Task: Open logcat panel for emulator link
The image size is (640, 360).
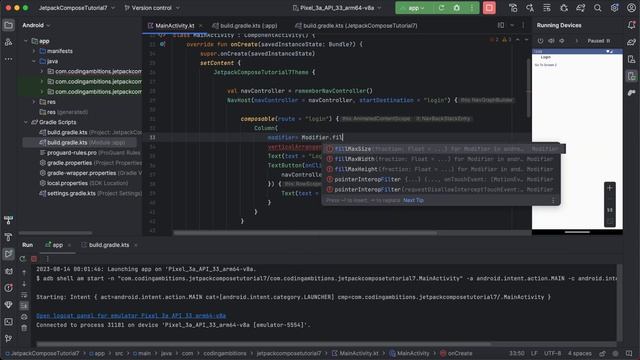Action: click(x=131, y=316)
